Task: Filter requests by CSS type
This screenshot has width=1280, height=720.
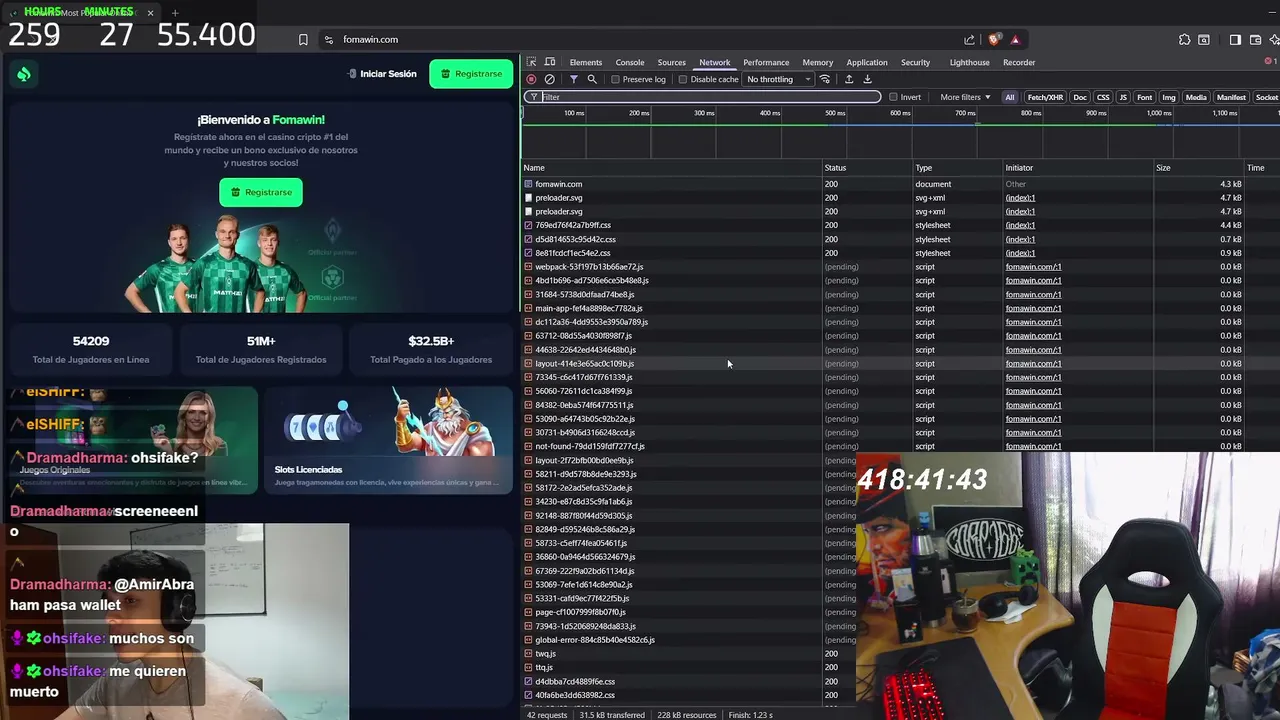Action: coord(1103,97)
